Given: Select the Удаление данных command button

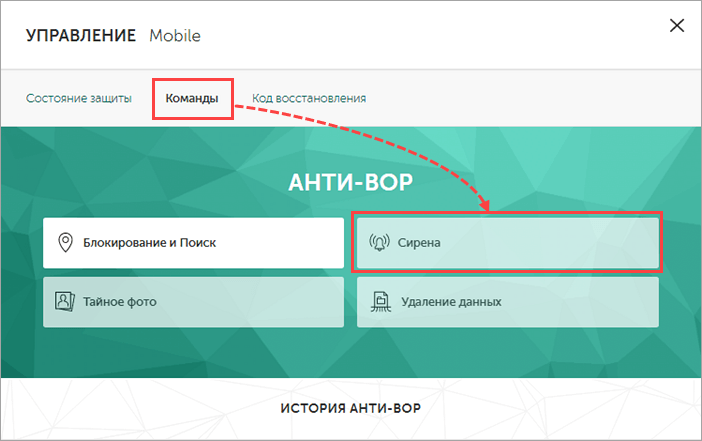Looking at the screenshot, I should (508, 302).
